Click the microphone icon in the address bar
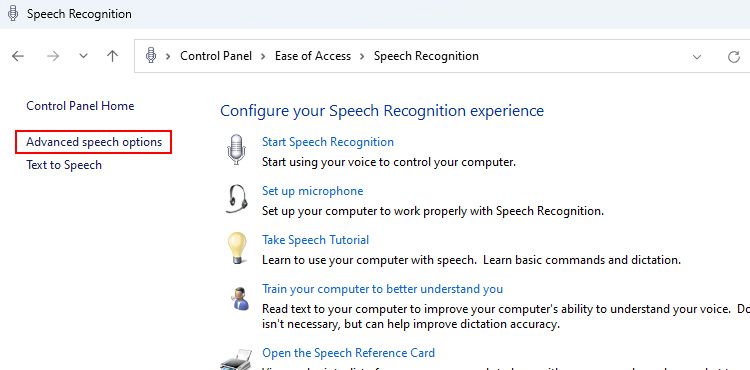The height and width of the screenshot is (370, 750). coord(151,56)
